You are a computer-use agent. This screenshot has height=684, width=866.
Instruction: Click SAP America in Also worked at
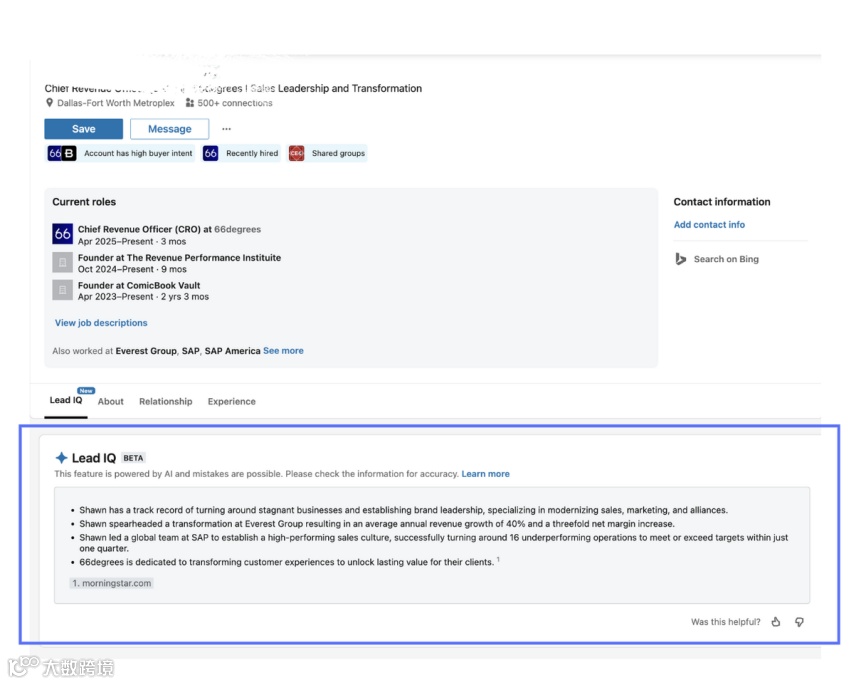coord(232,351)
